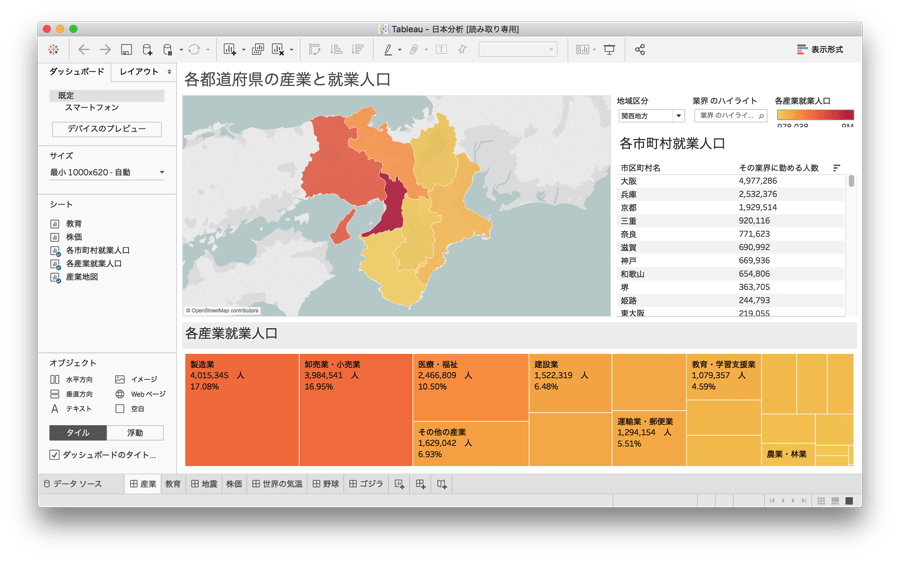This screenshot has width=900, height=561.
Task: Select the イメージ object icon
Action: click(x=120, y=380)
